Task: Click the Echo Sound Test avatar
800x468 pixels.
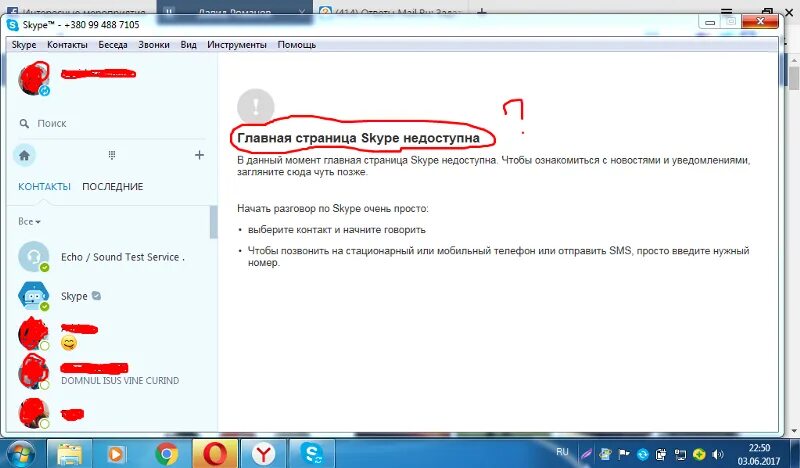Action: point(34,256)
